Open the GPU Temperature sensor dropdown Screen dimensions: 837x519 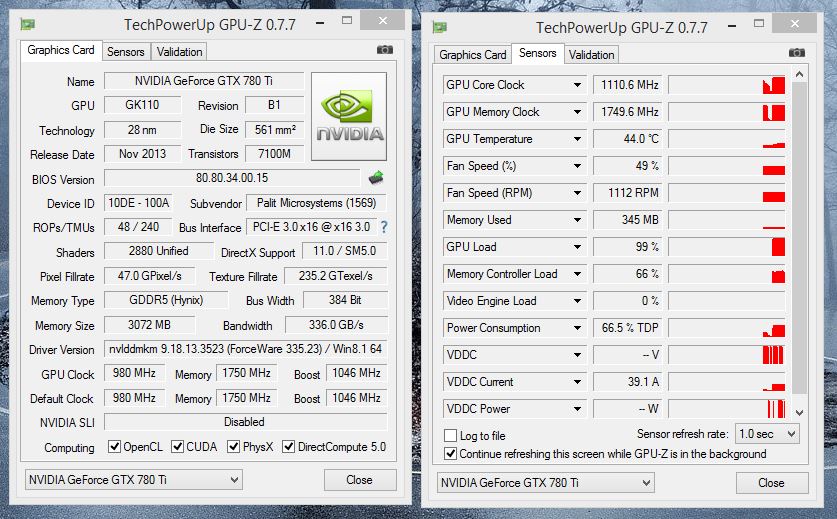[577, 139]
